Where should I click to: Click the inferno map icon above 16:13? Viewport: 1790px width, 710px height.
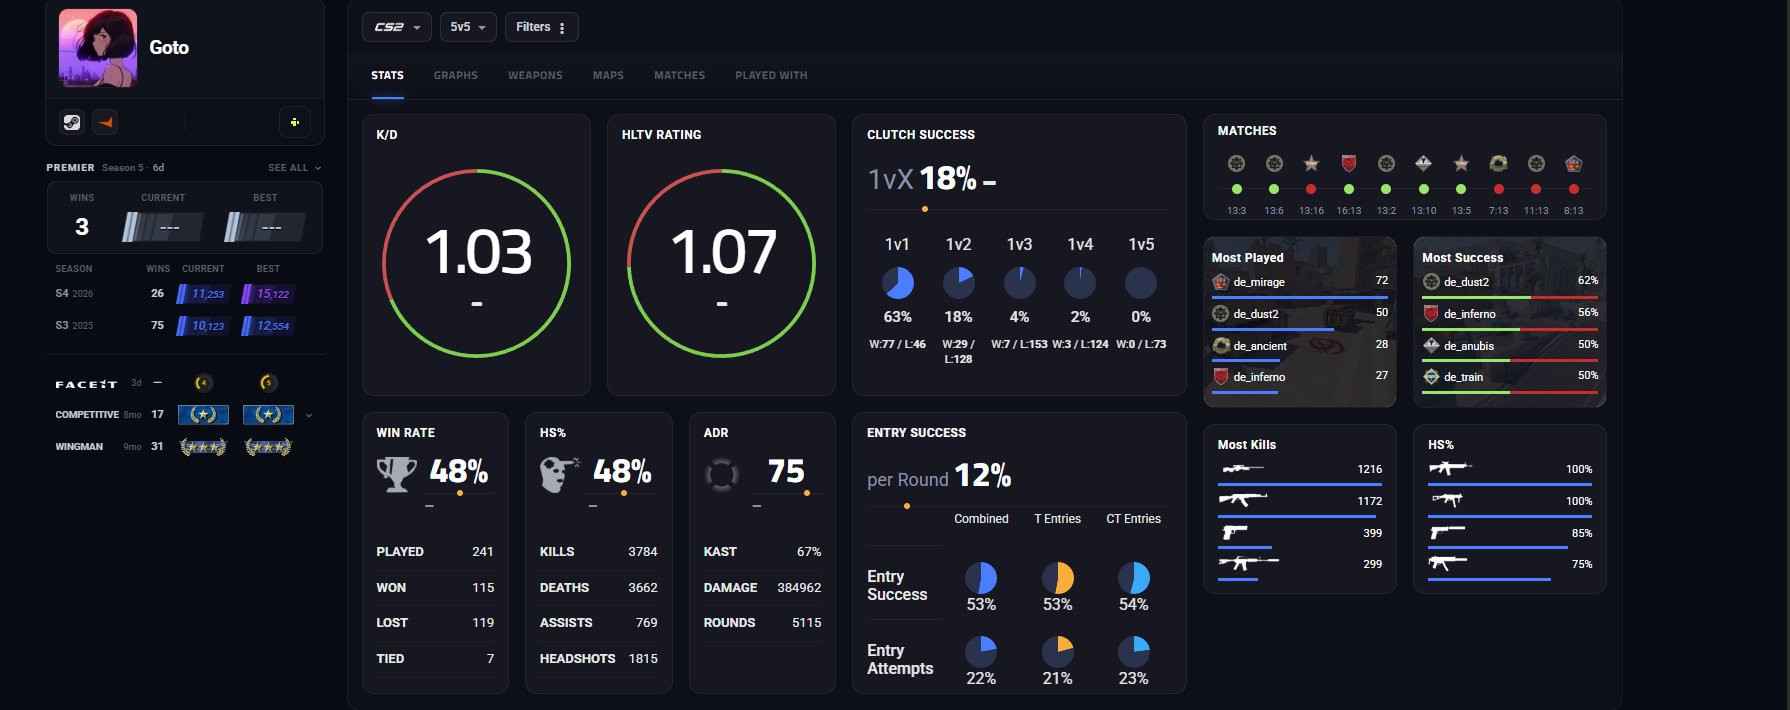(x=1348, y=163)
